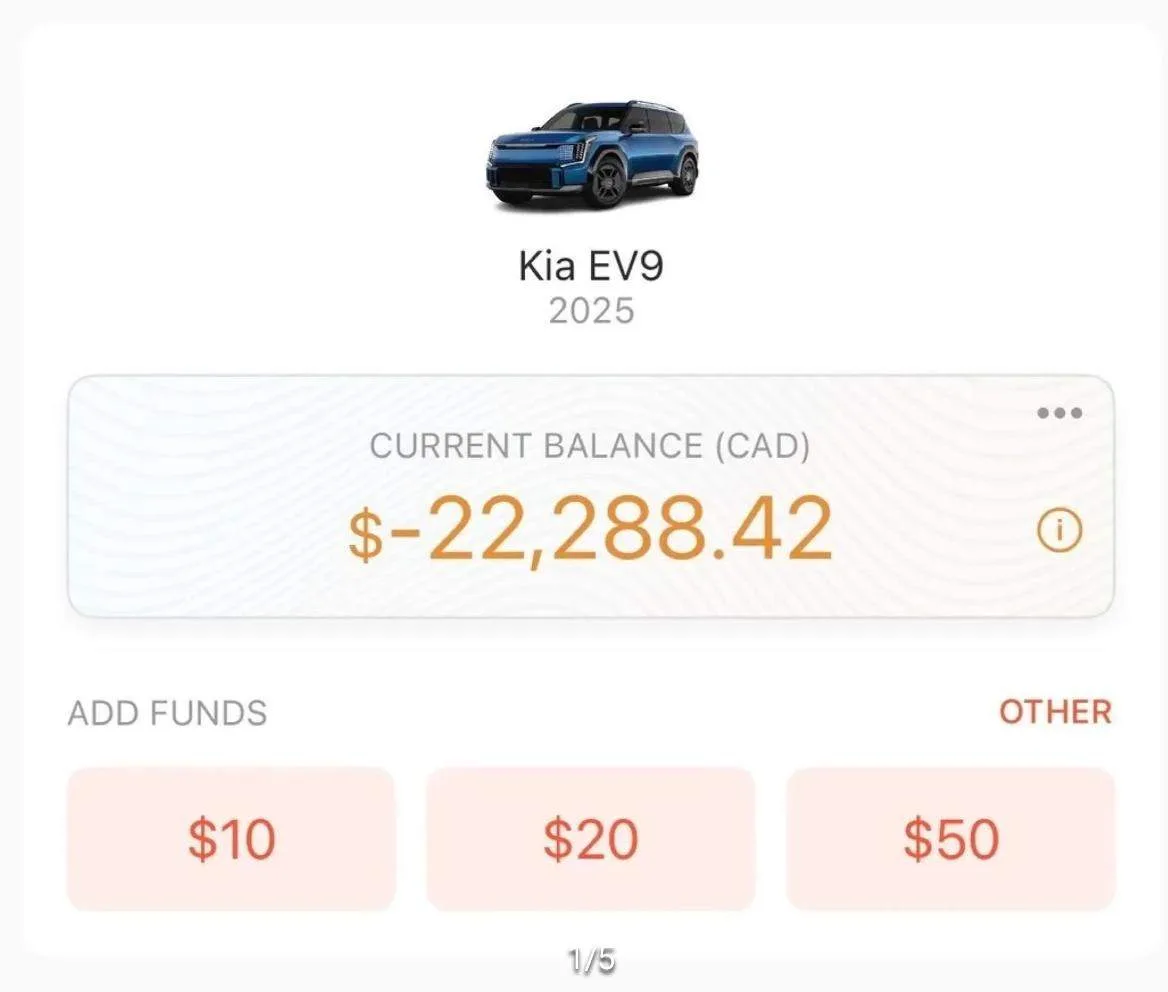Choose OTHER to enter a custom amount
The width and height of the screenshot is (1168, 992).
coord(1056,712)
